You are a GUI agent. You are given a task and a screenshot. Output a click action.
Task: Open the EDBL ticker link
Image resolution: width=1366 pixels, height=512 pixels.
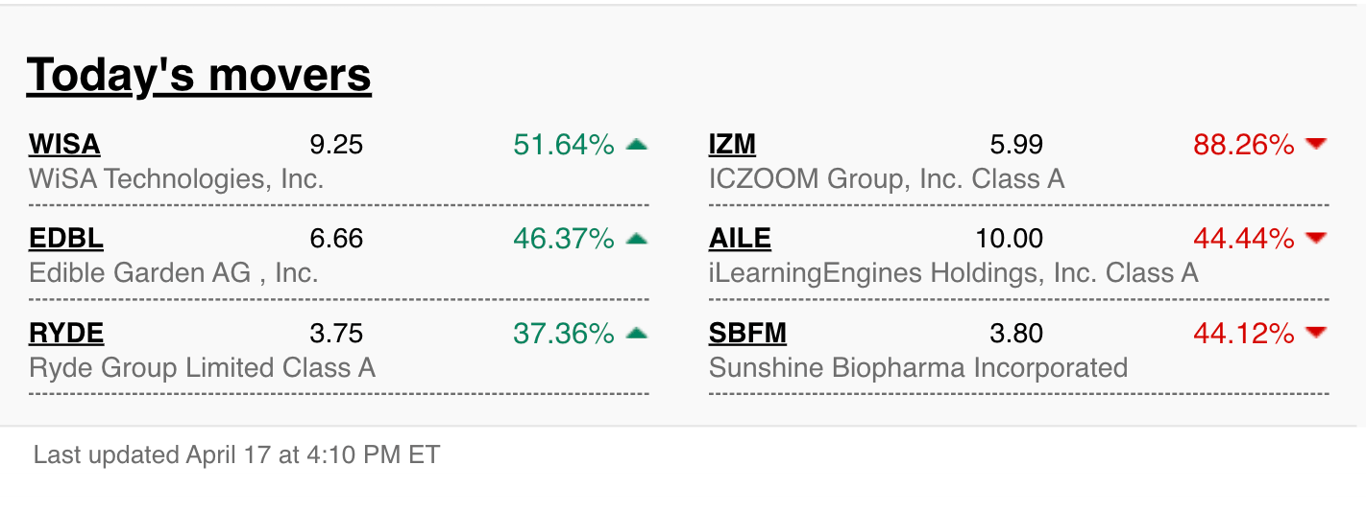66,239
